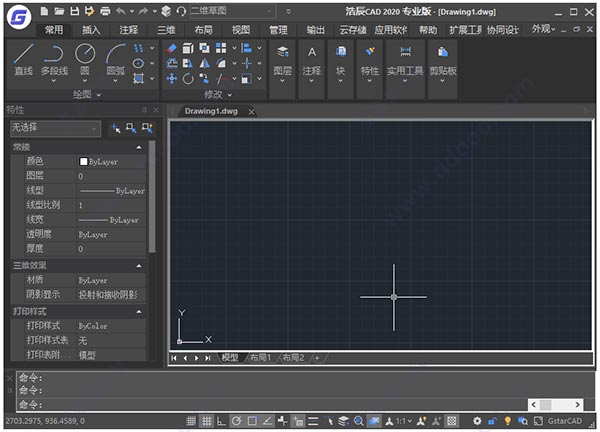This screenshot has width=600, height=432.
Task: Select the Circle (圆) tool
Action: click(85, 61)
